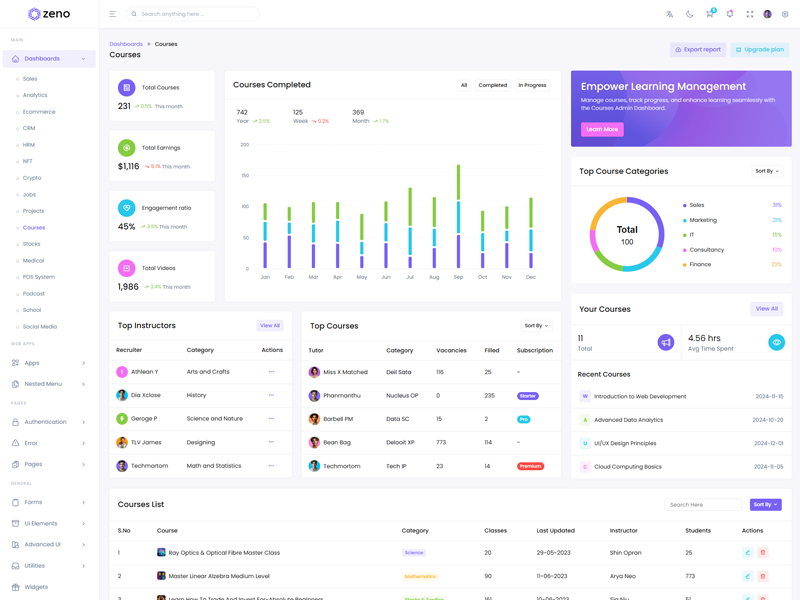Screen dimensions: 800x600
Task: Click Learn More on the banner
Action: [x=602, y=129]
